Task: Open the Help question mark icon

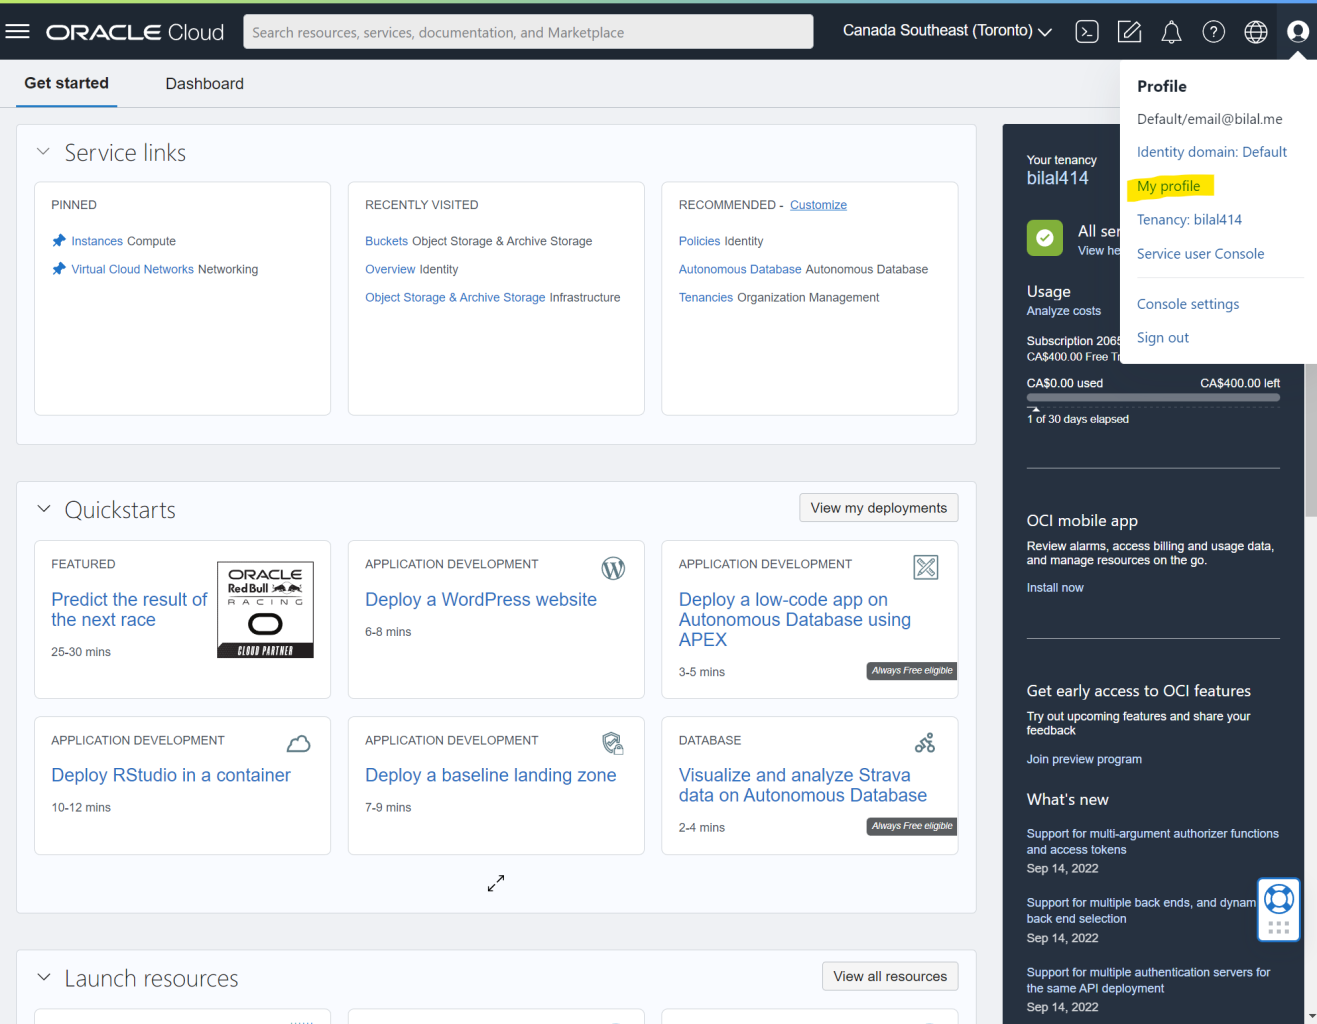Action: coord(1213,32)
